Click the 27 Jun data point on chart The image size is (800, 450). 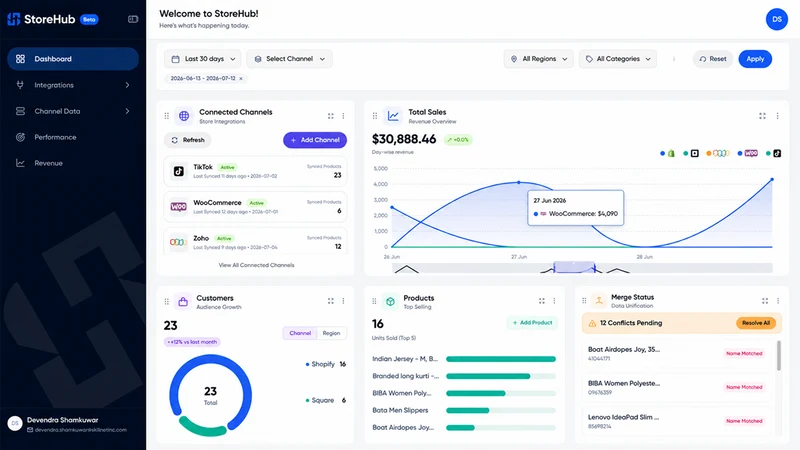tap(519, 182)
